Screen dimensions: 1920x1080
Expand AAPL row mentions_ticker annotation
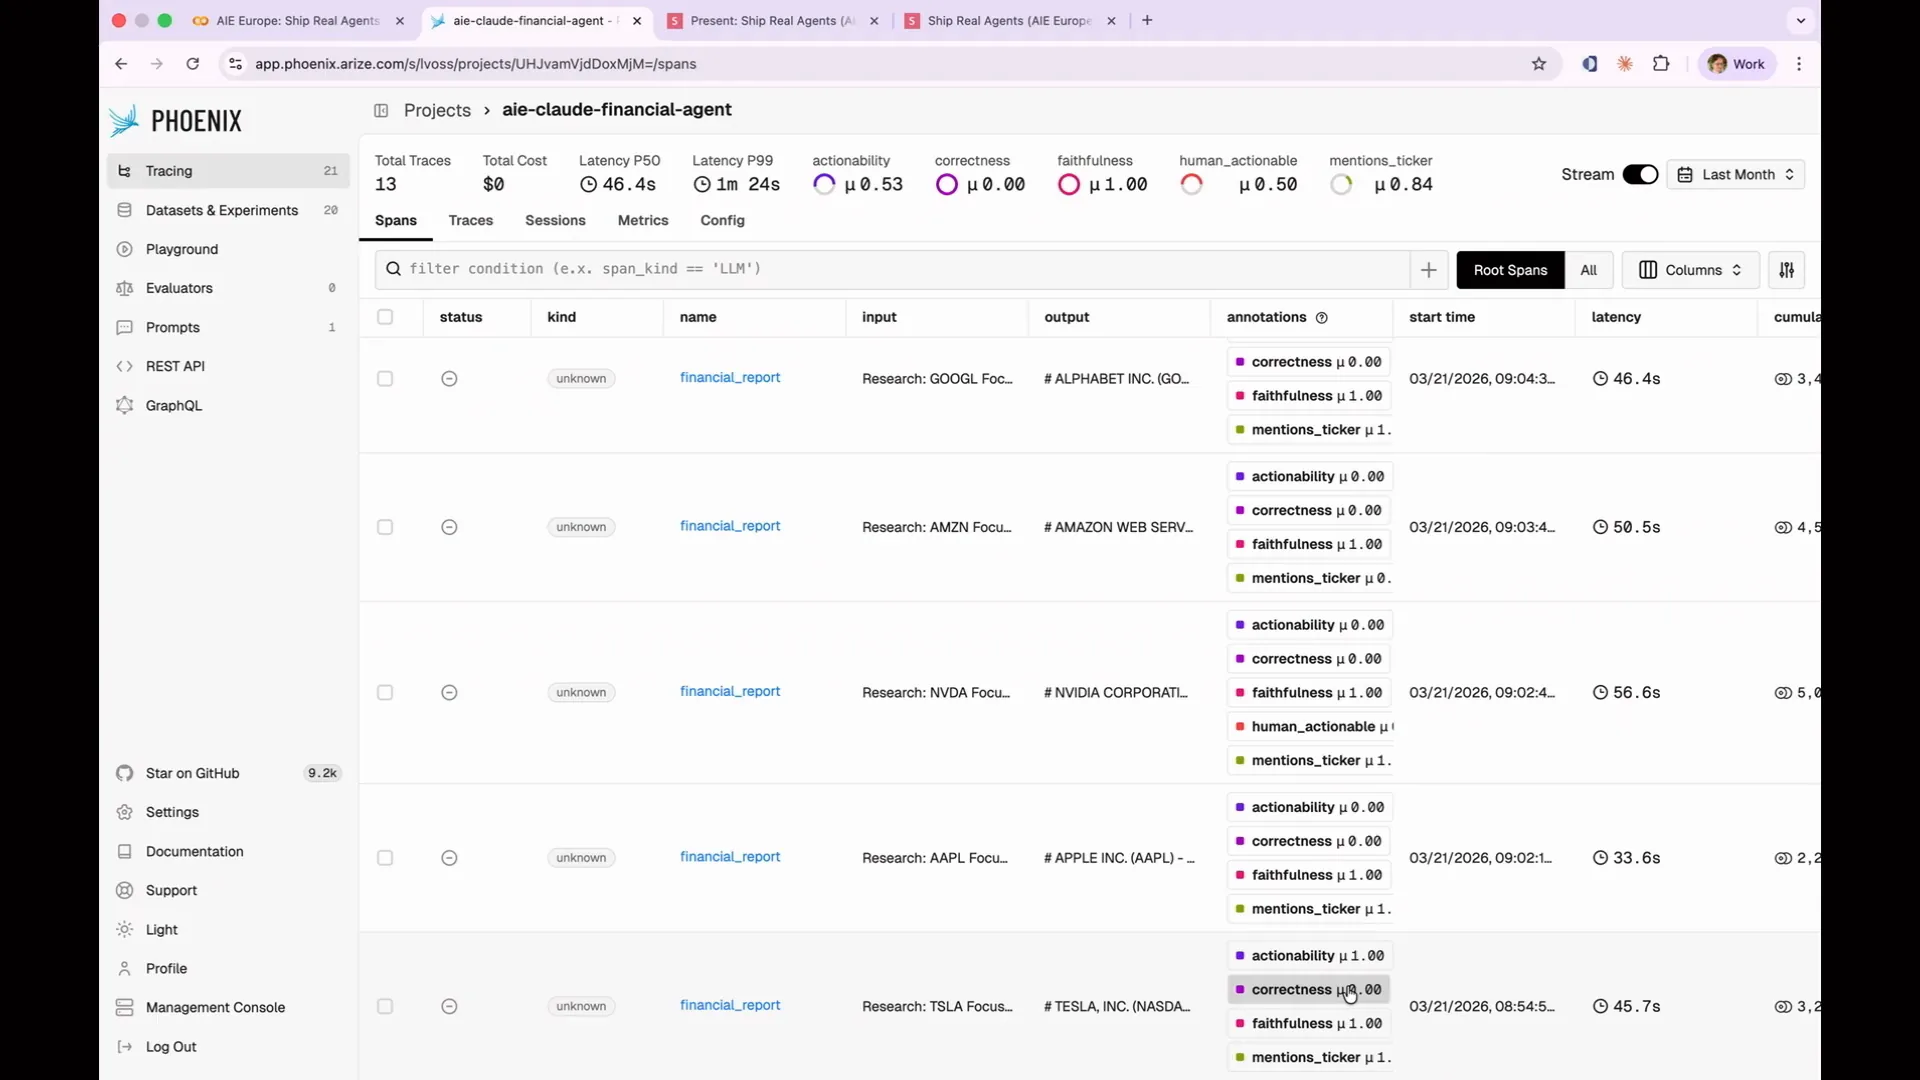[x=1311, y=909]
